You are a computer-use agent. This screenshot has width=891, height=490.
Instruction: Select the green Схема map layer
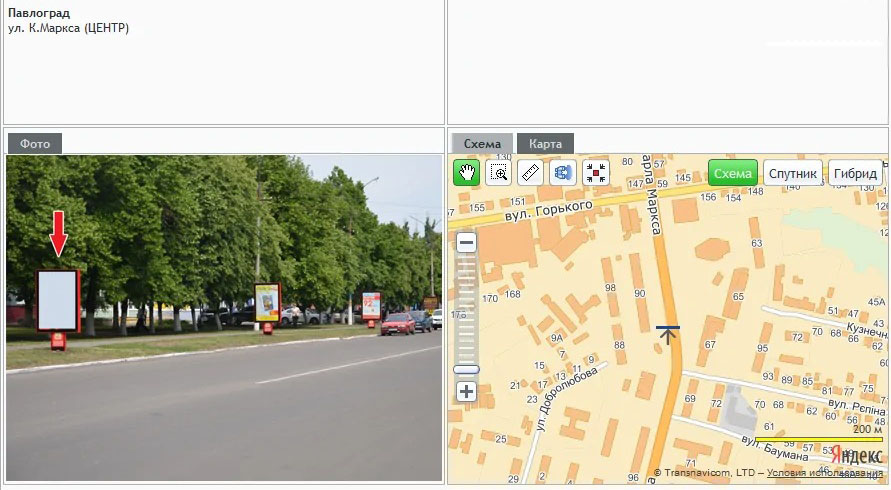733,173
